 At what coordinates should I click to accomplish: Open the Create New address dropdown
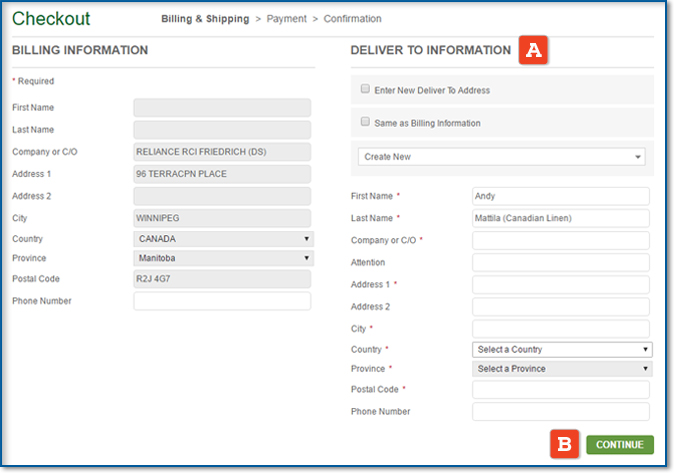click(501, 157)
